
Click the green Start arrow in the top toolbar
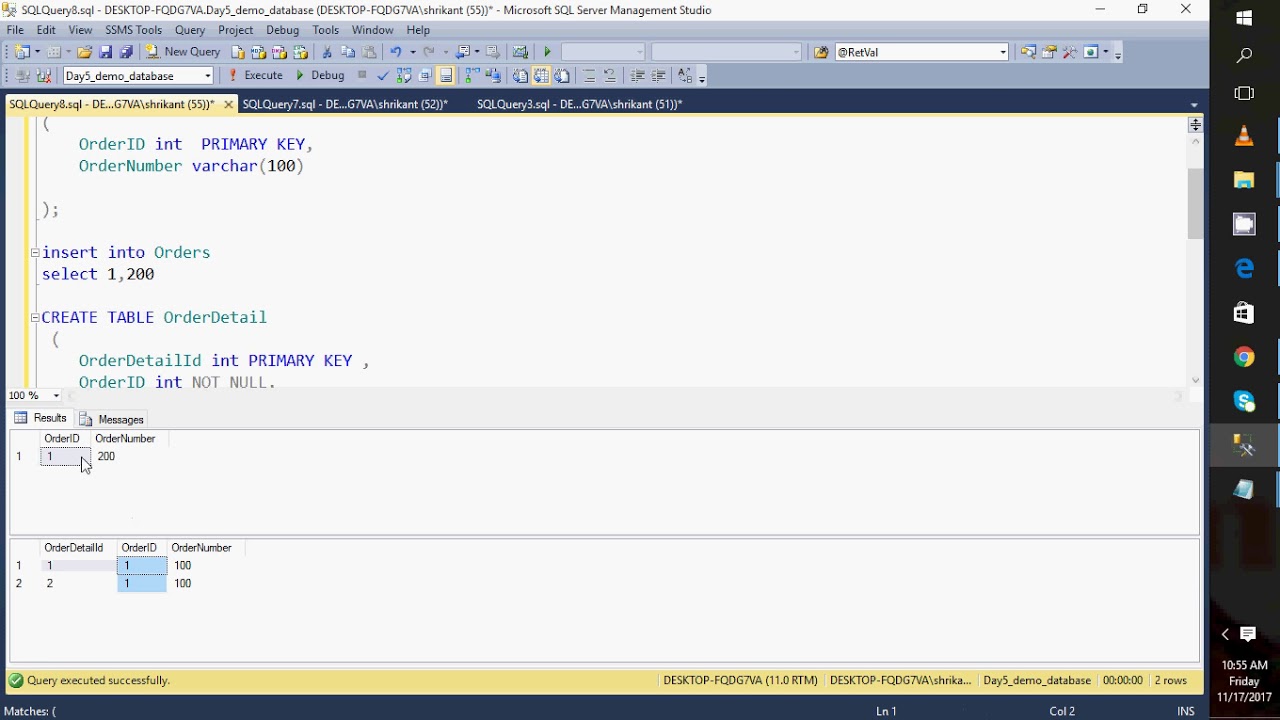tap(547, 52)
